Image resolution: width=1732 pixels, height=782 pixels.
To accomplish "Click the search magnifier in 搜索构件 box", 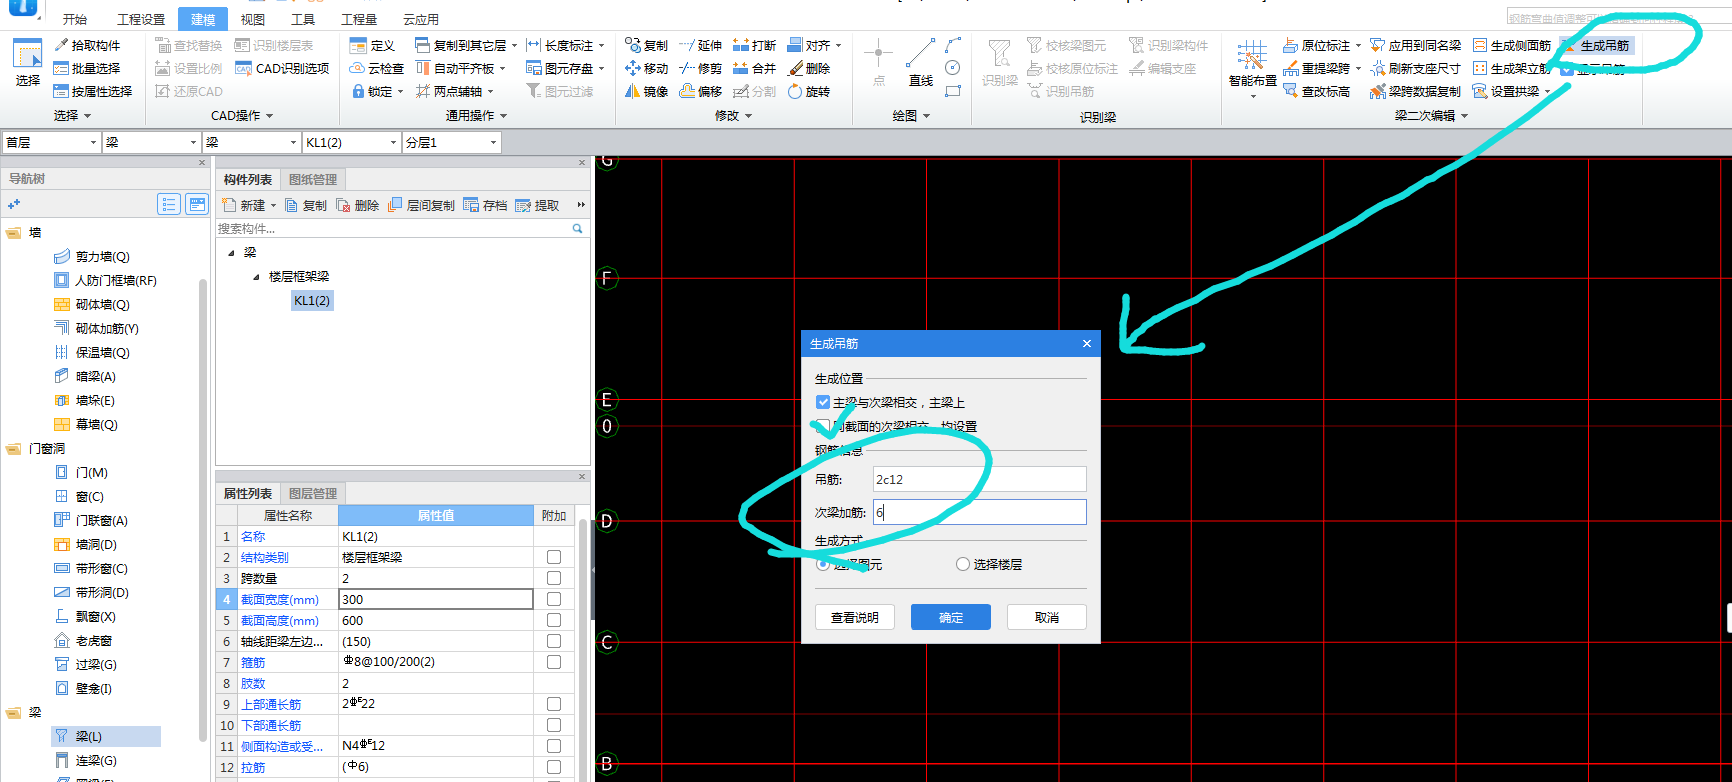I will (577, 229).
